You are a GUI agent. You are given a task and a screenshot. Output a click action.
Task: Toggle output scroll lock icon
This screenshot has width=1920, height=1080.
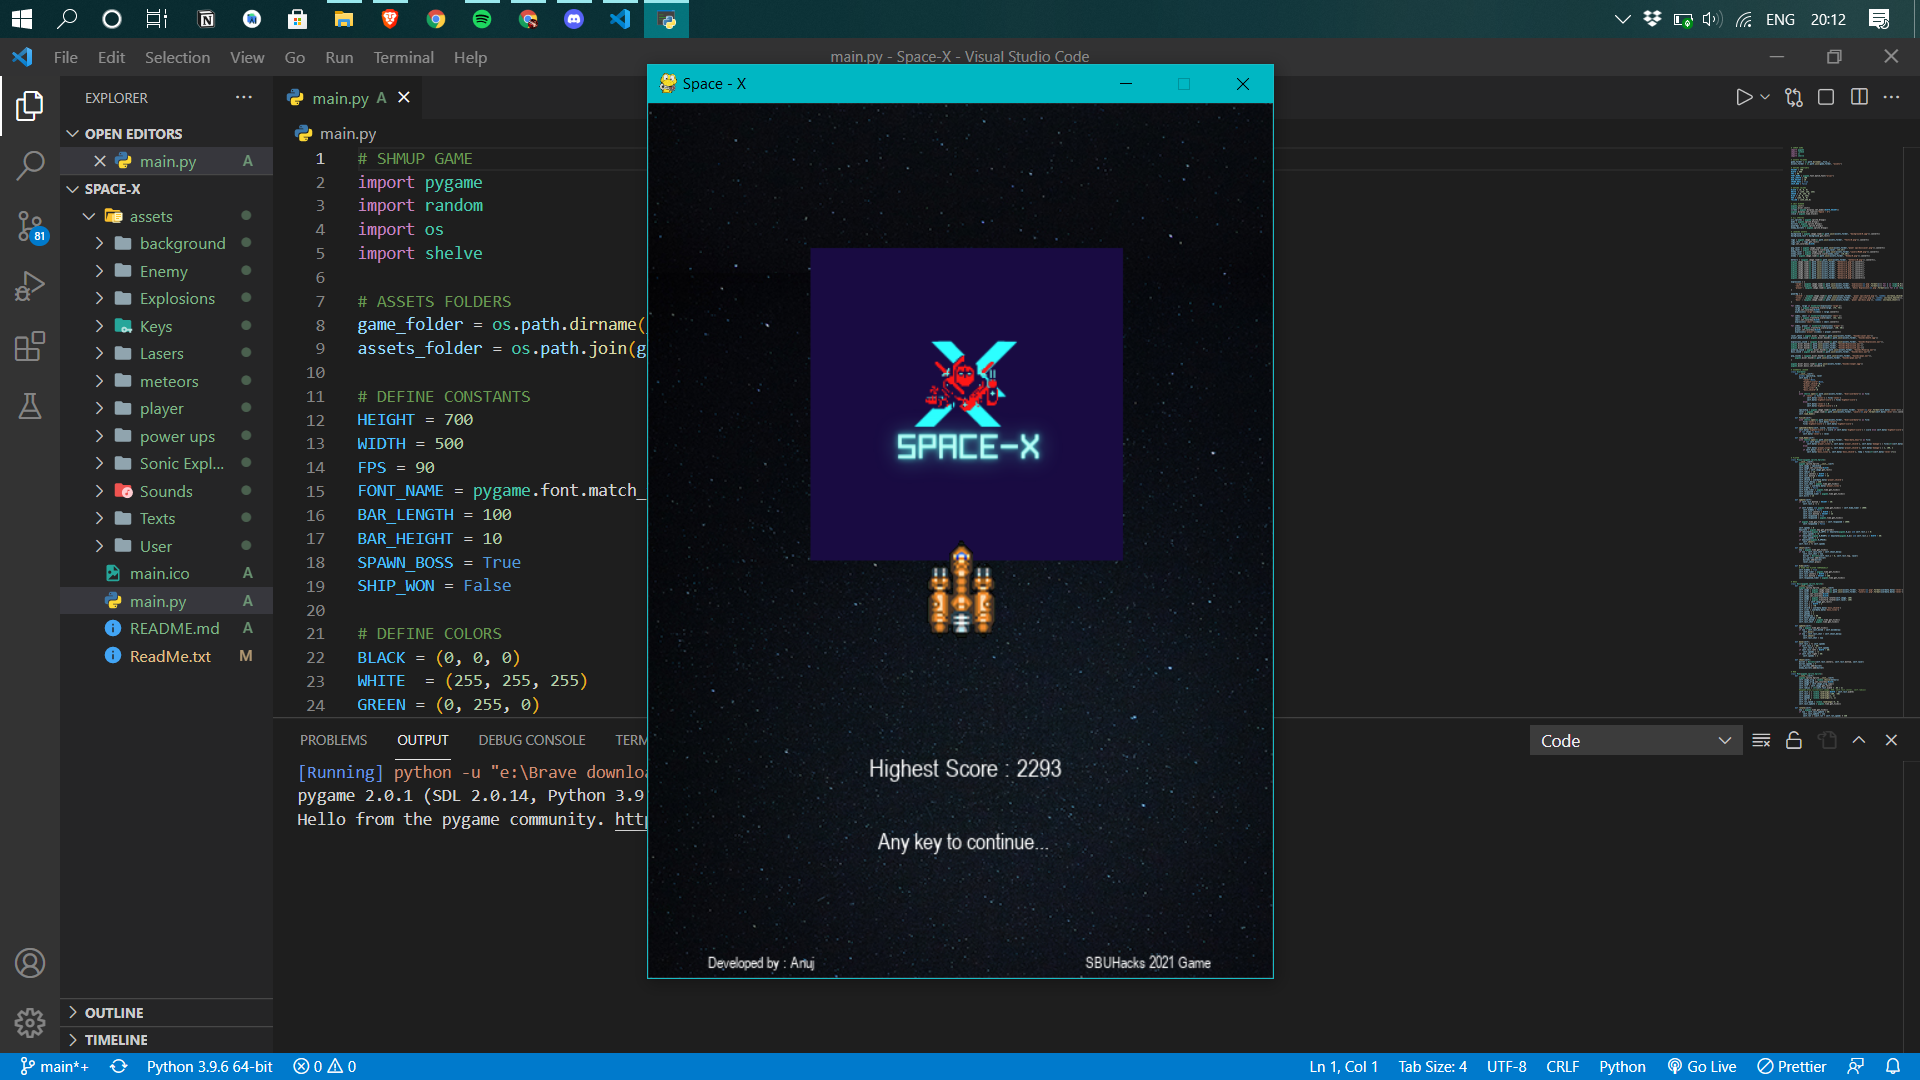[1794, 740]
